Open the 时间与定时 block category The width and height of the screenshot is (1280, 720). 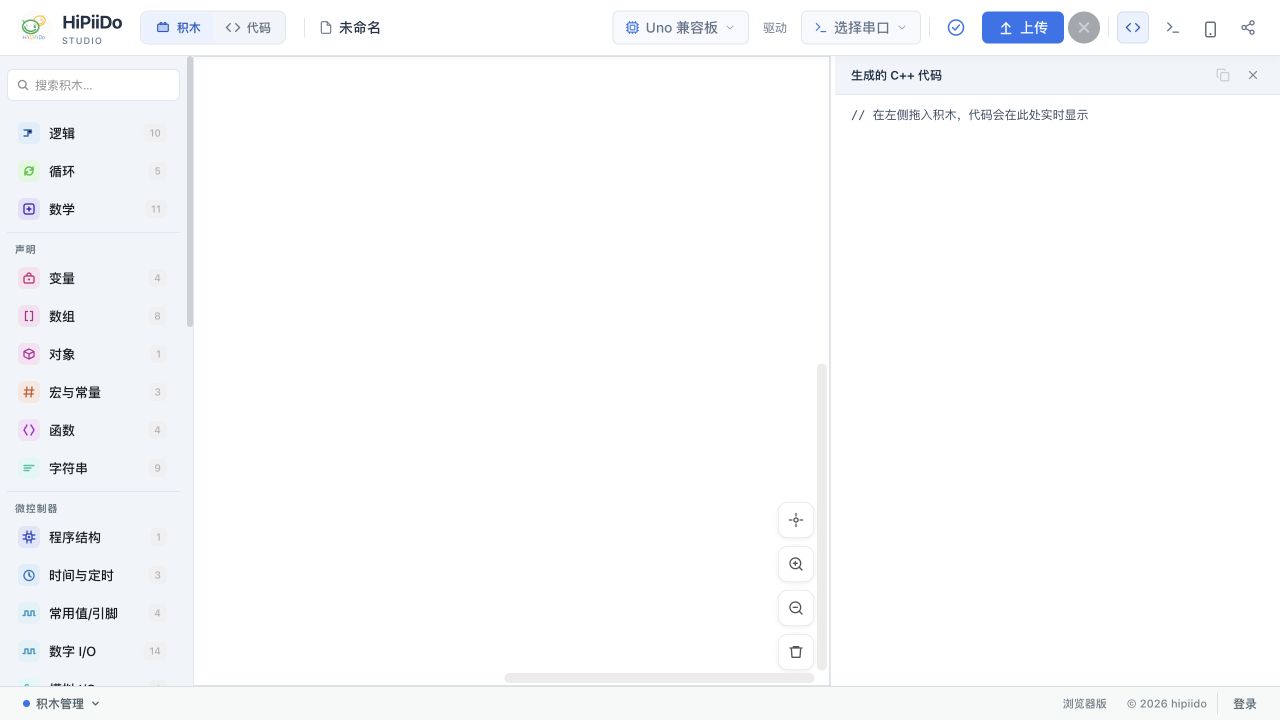(x=93, y=575)
